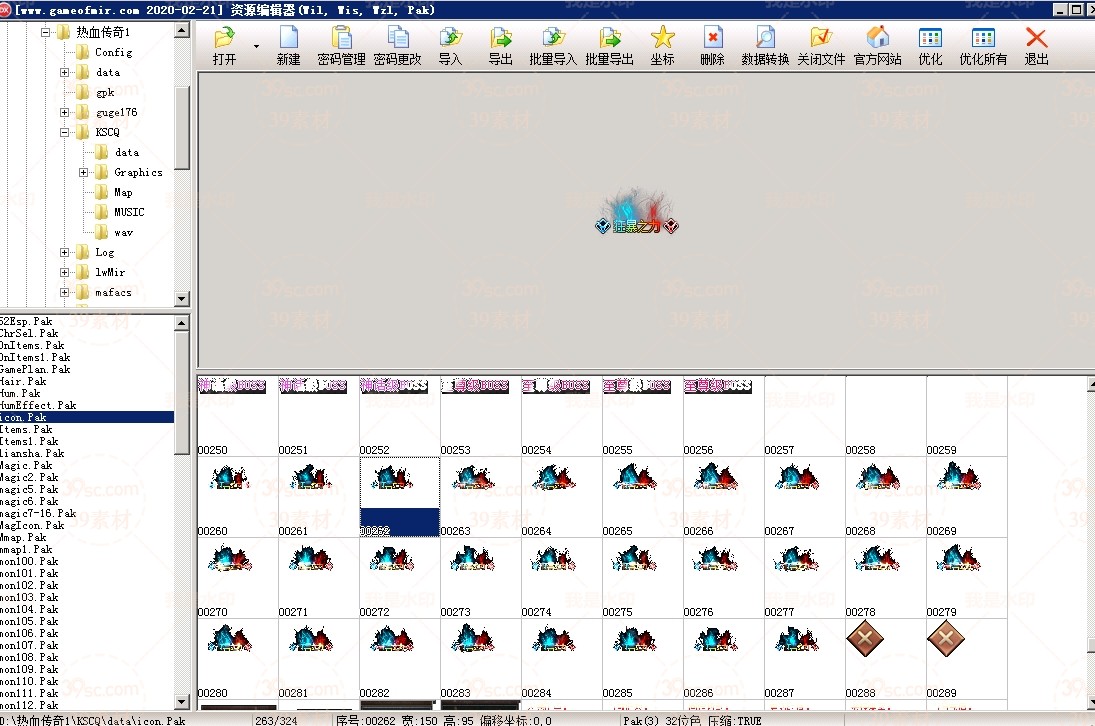Expand the data folder under 热血传奇1
The height and width of the screenshot is (726, 1095).
tap(64, 73)
